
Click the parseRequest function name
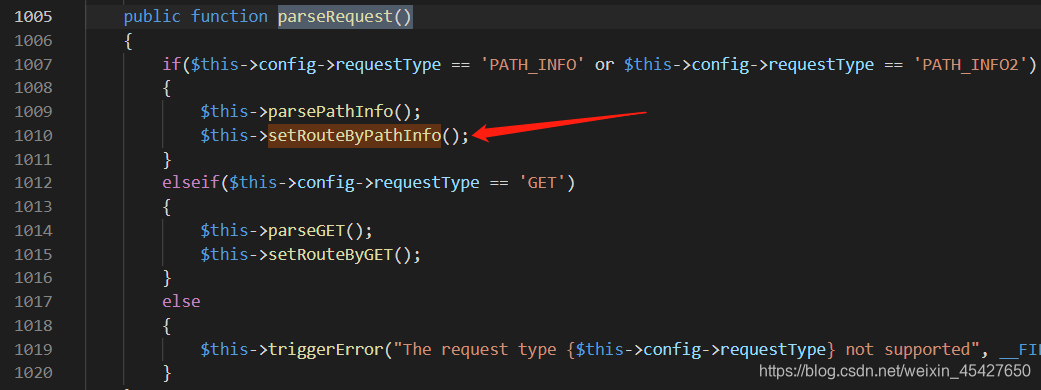click(x=336, y=17)
